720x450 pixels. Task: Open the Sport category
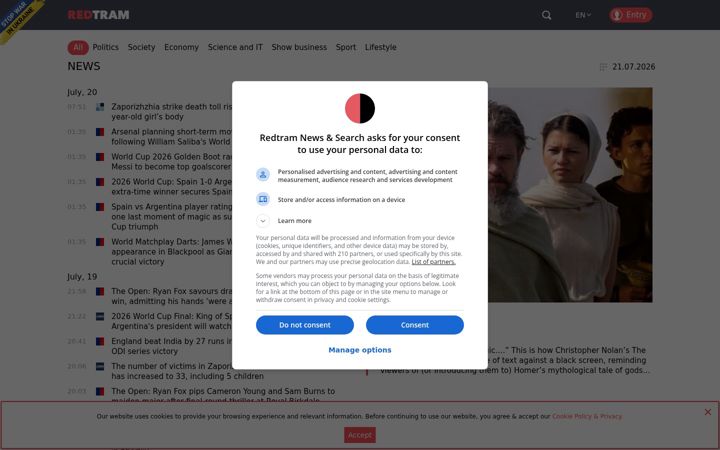[346, 47]
